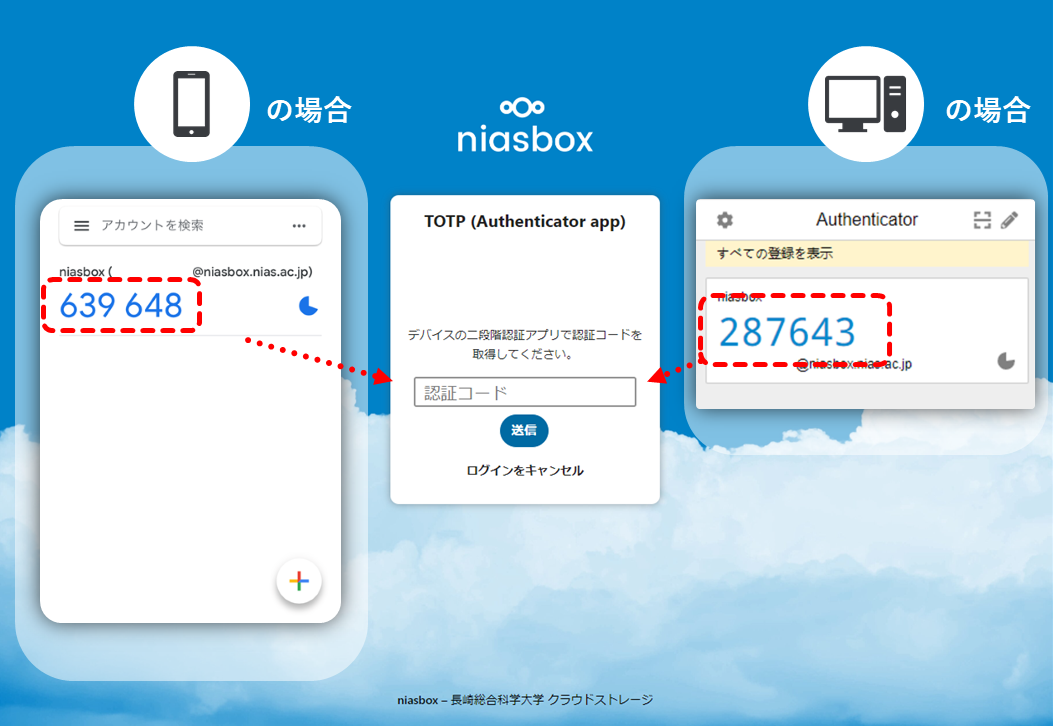Click the 287643 code in the Authenticator extension
This screenshot has width=1053, height=726.
(x=787, y=332)
